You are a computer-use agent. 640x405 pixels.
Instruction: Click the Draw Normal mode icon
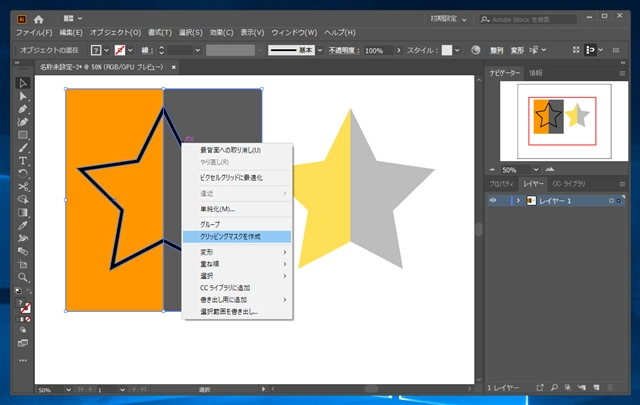pyautogui.click(x=23, y=330)
